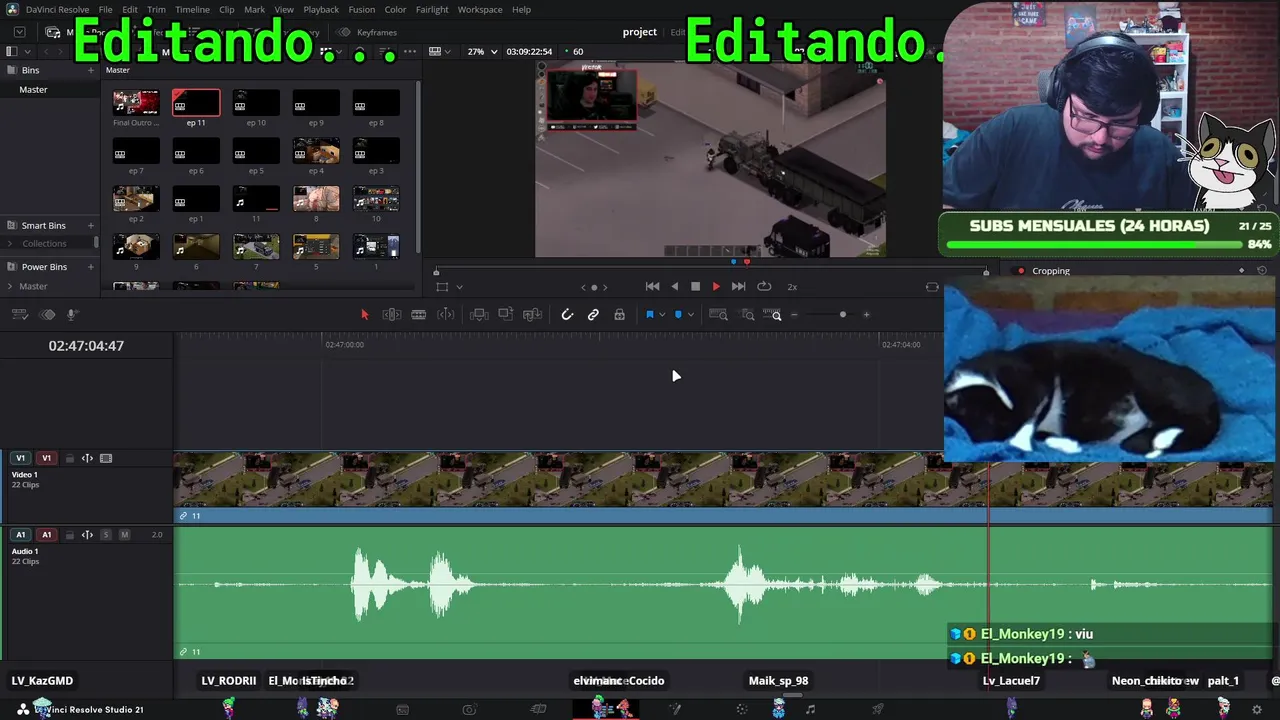Click Full Extent Zoom icon
This screenshot has height=720, width=1280.
(x=718, y=315)
